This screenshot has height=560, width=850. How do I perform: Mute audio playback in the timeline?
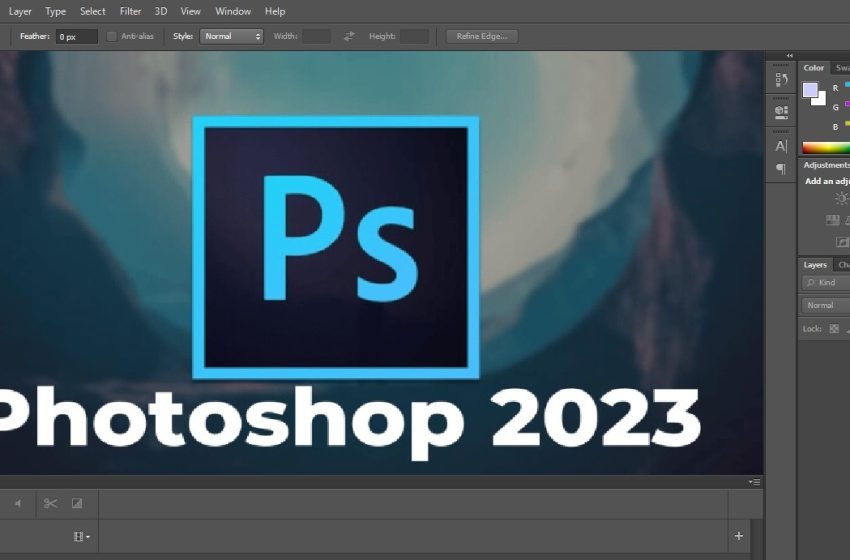point(18,504)
